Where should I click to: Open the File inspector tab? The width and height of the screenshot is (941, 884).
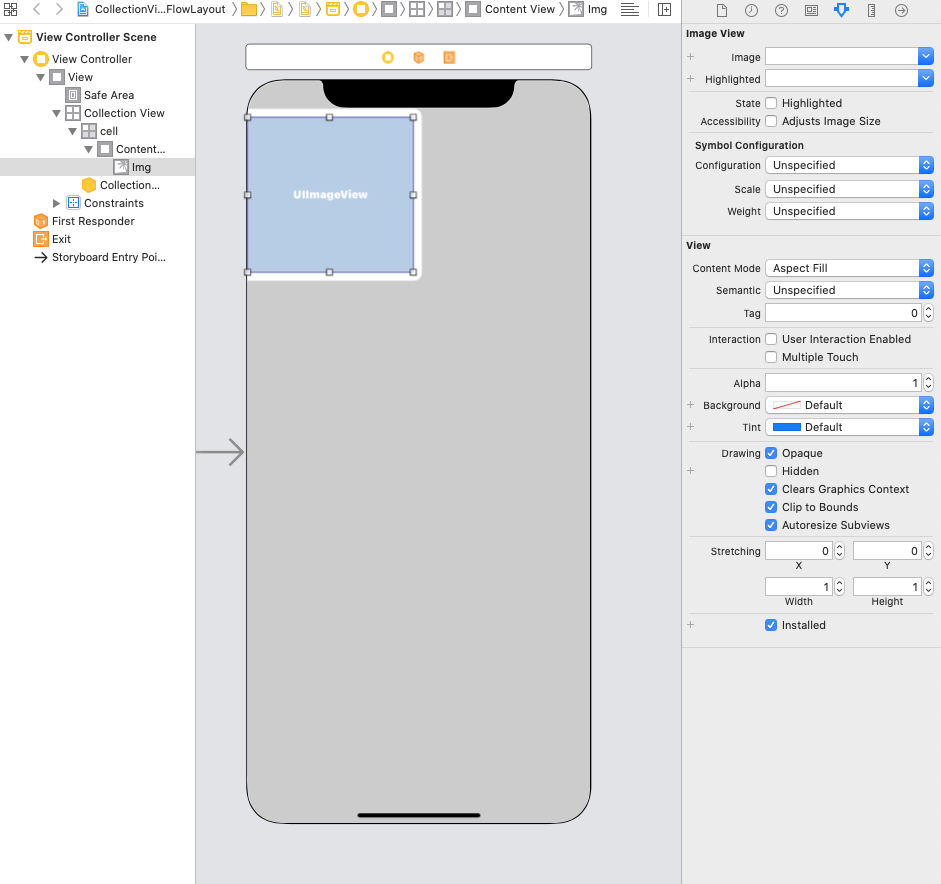(721, 10)
